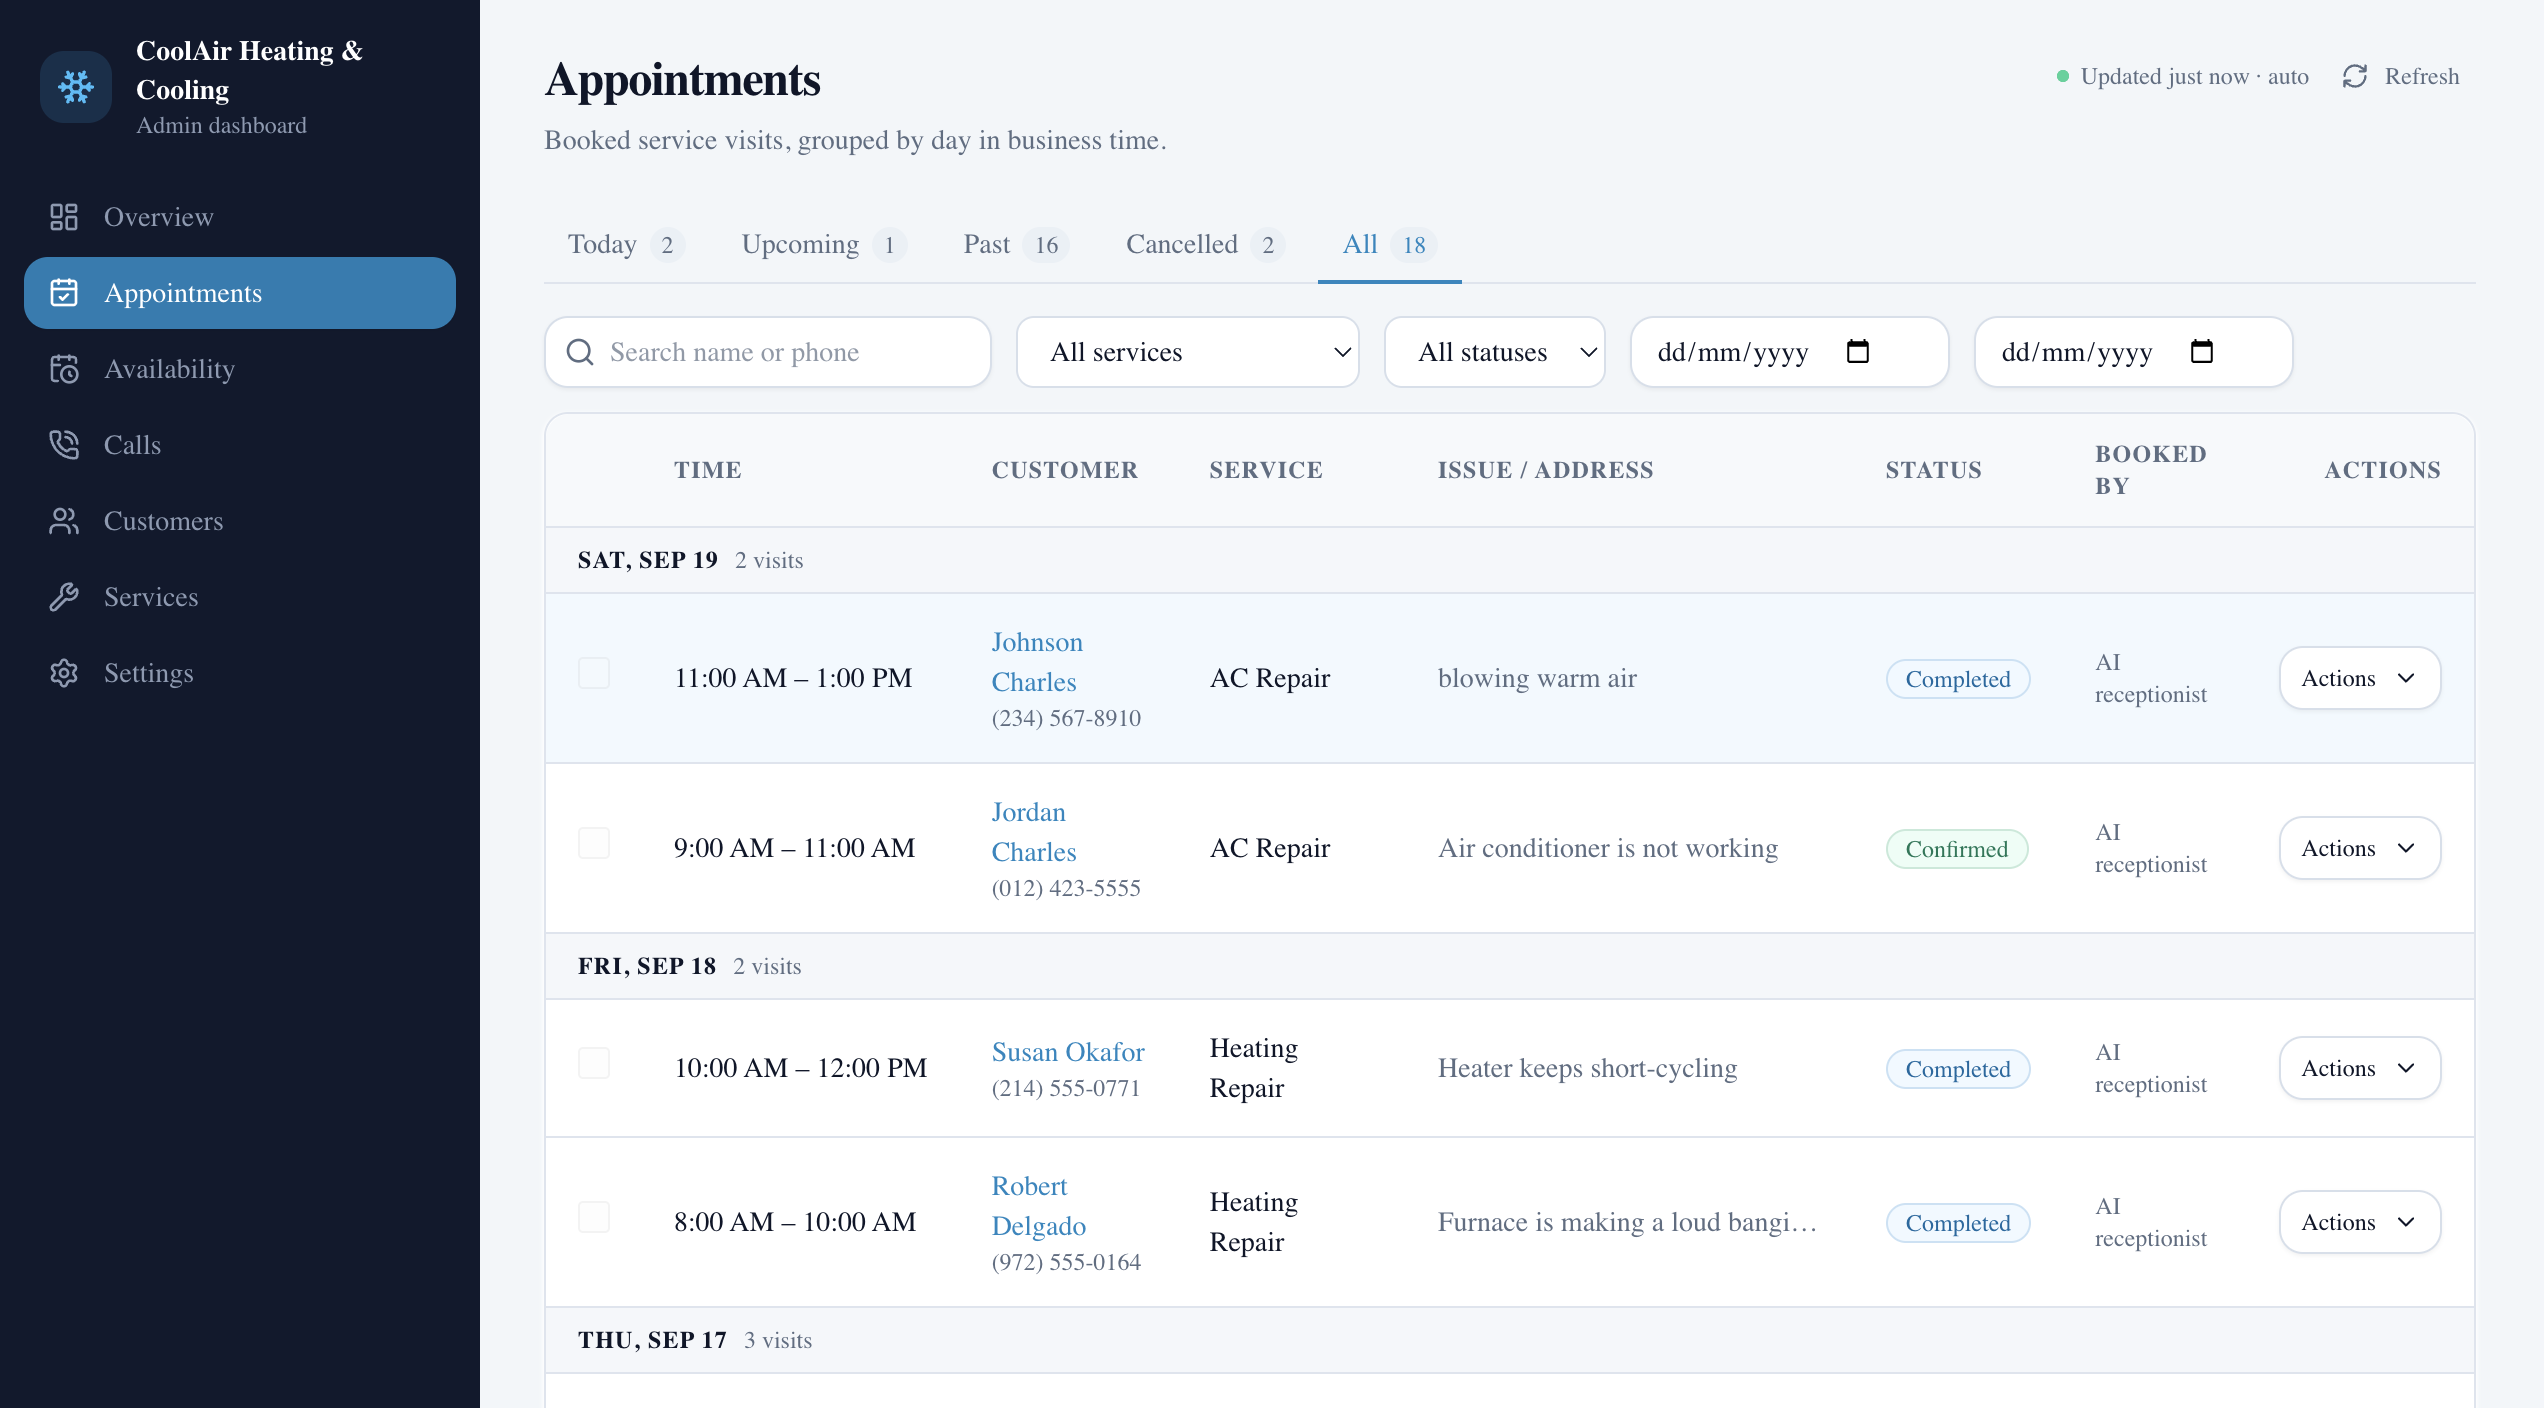This screenshot has width=2544, height=1408.
Task: Open Susan Okafor customer link
Action: pos(1068,1052)
